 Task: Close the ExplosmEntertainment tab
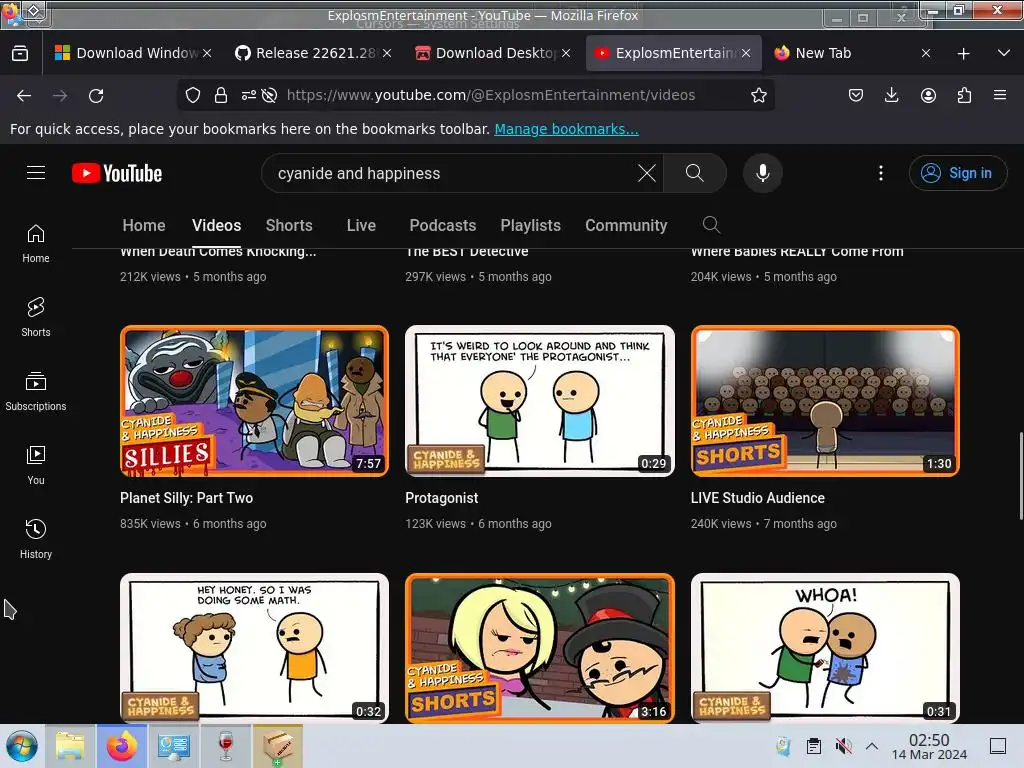(746, 53)
